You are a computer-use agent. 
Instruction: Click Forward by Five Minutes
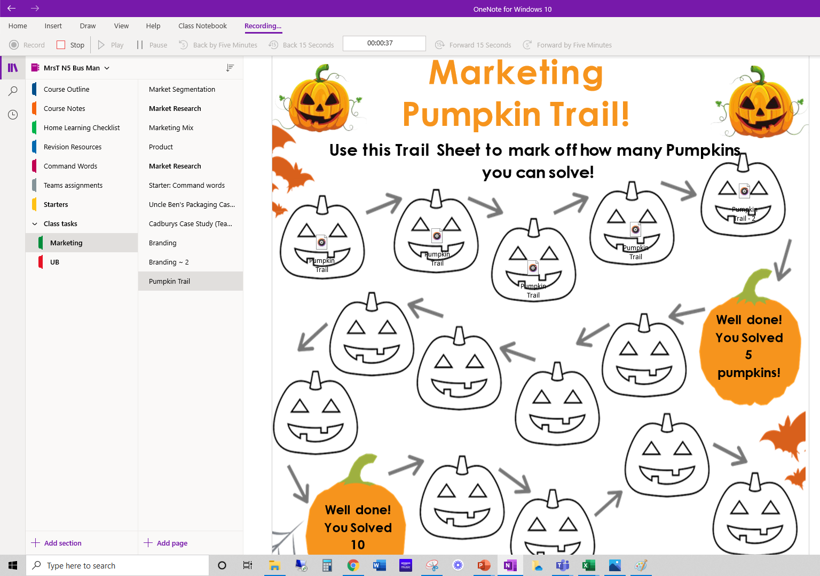point(567,45)
